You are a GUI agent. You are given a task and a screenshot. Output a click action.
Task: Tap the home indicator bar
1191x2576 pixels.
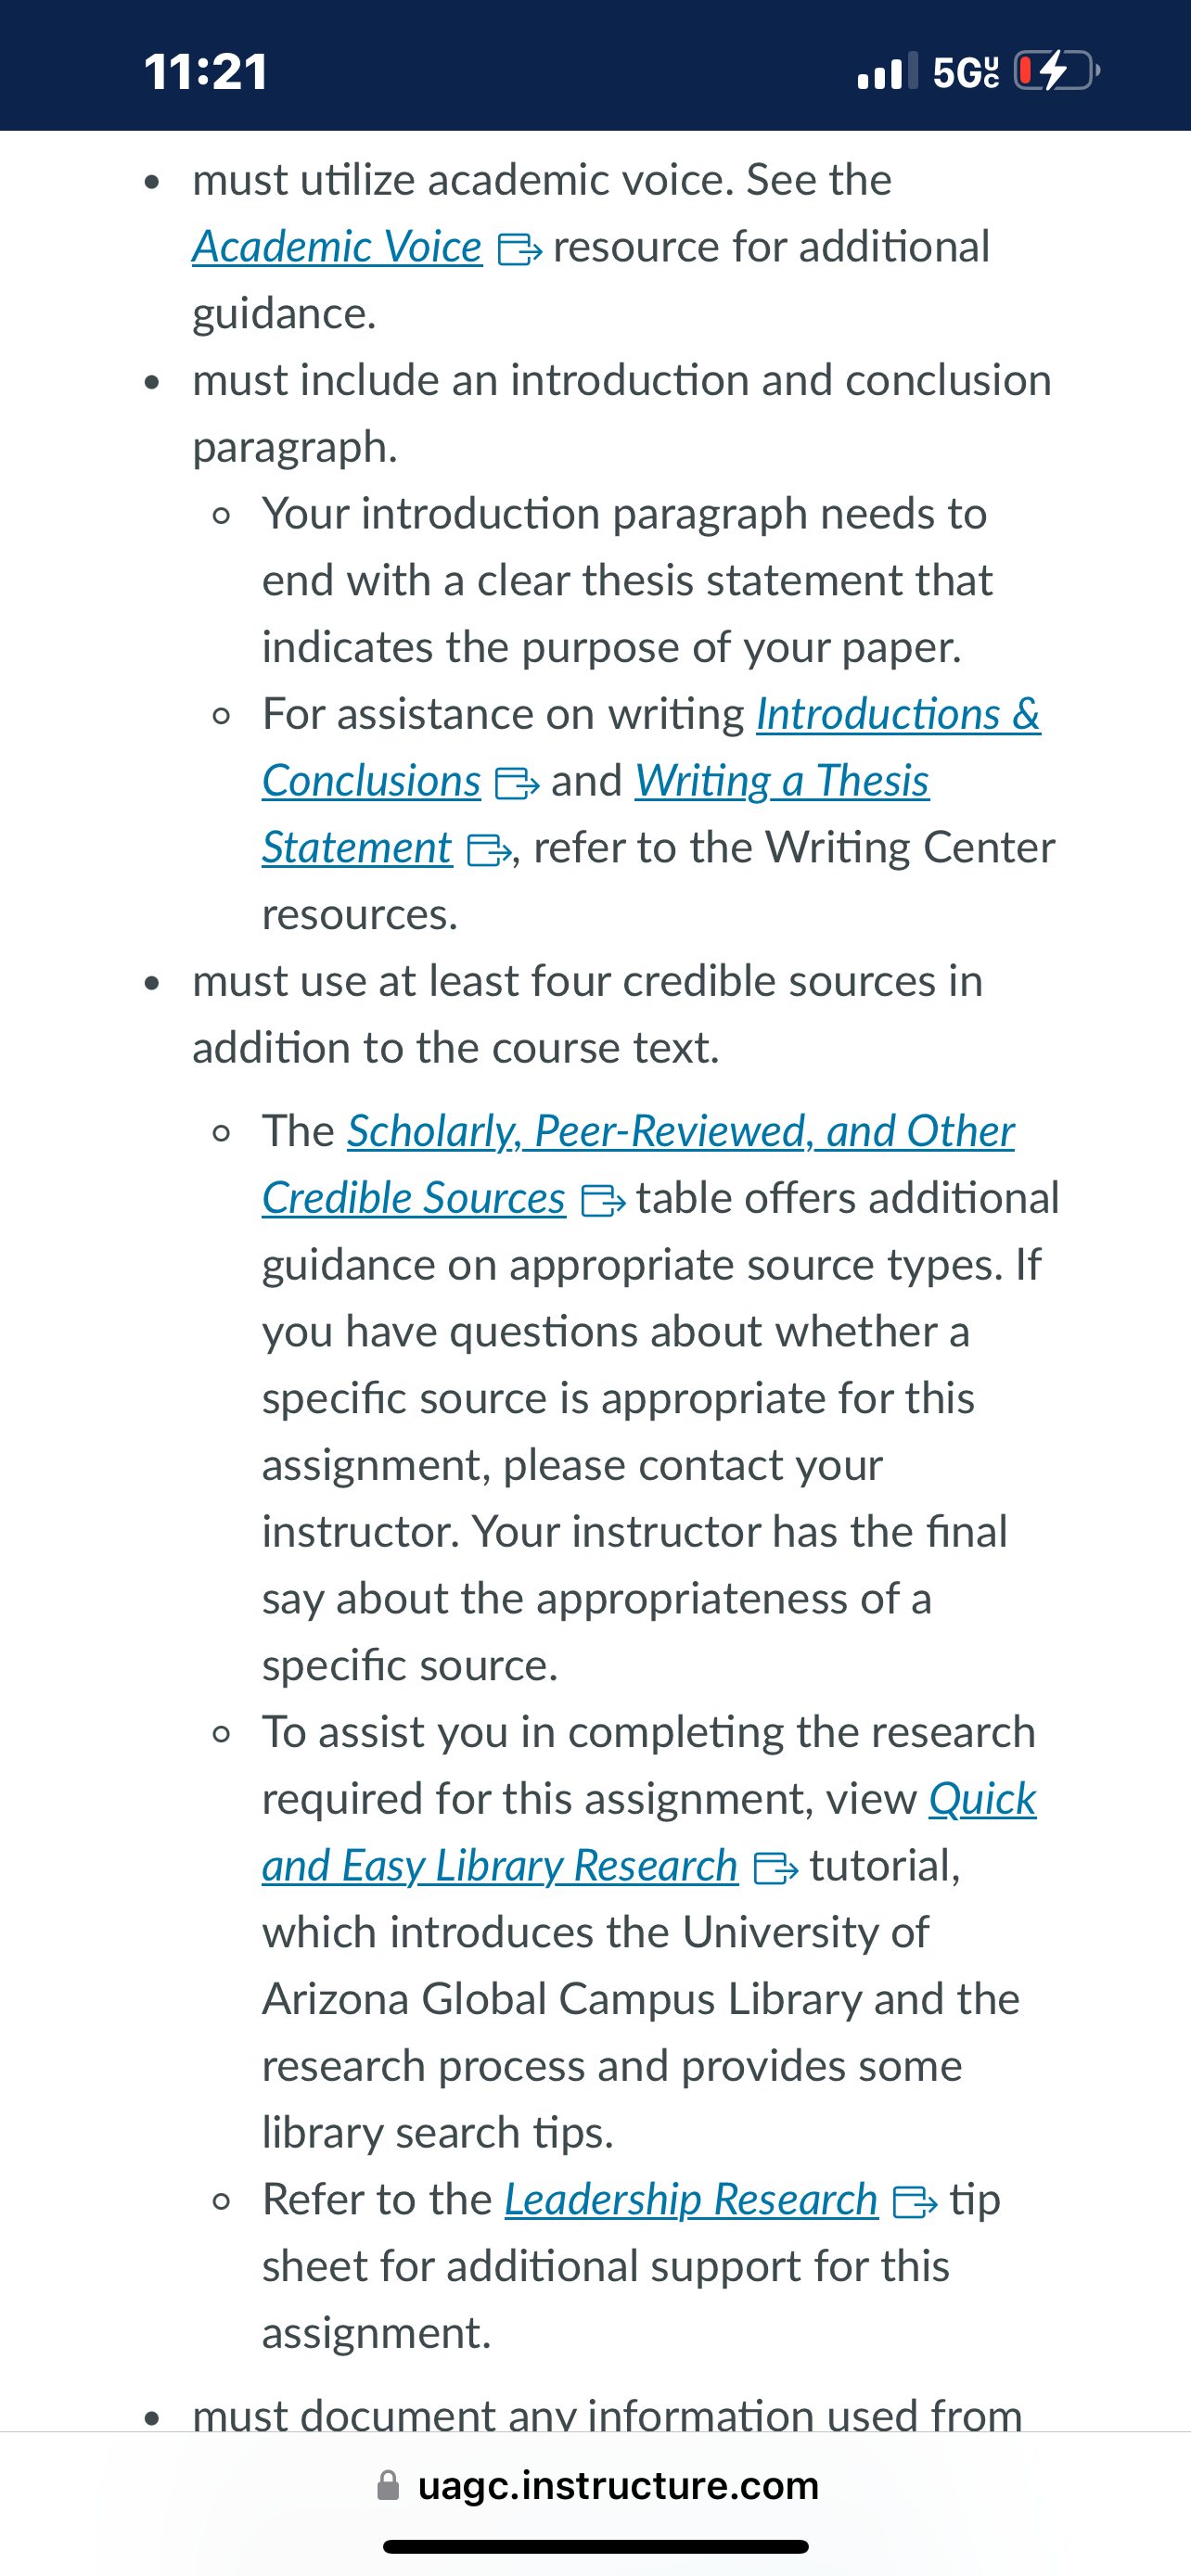596,2546
